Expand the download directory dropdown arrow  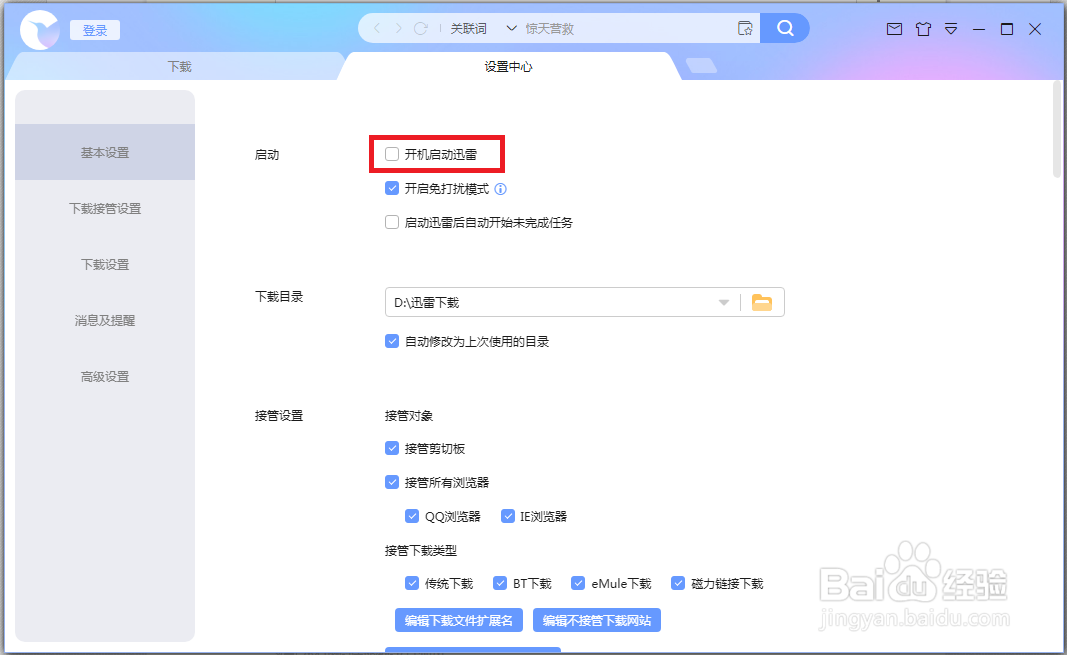click(x=724, y=303)
